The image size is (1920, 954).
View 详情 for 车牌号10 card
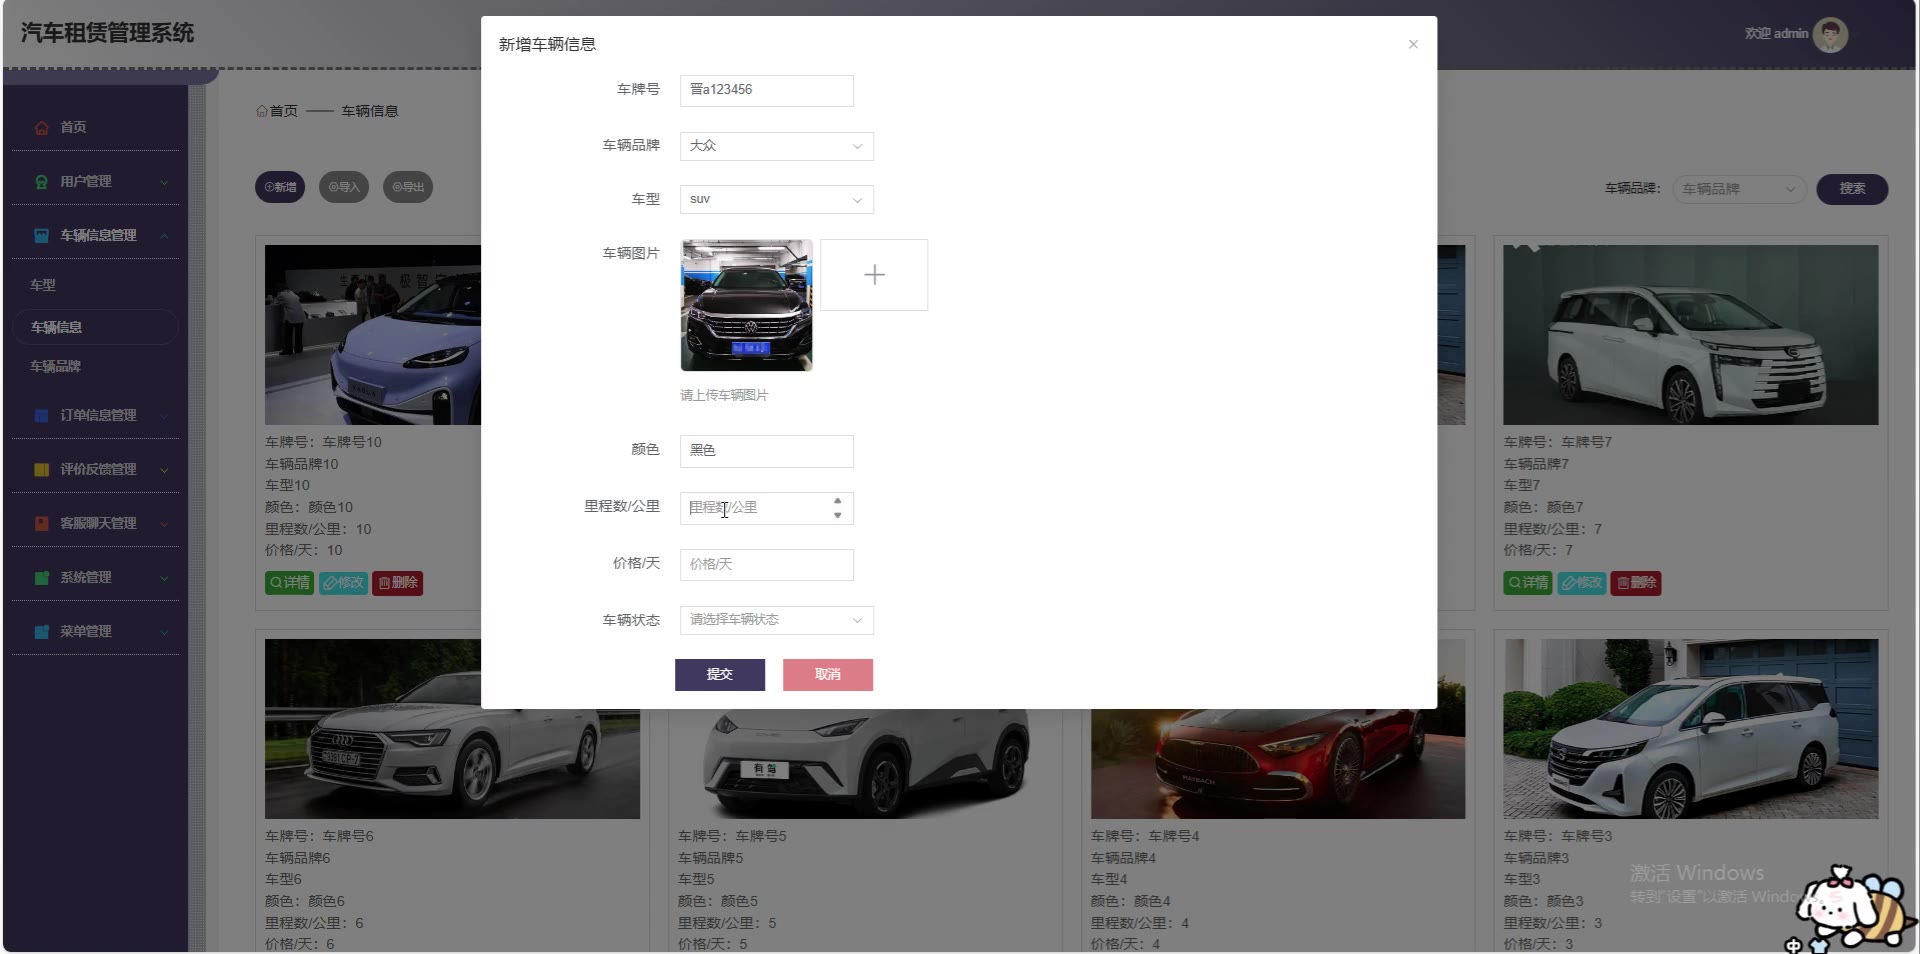pos(290,583)
